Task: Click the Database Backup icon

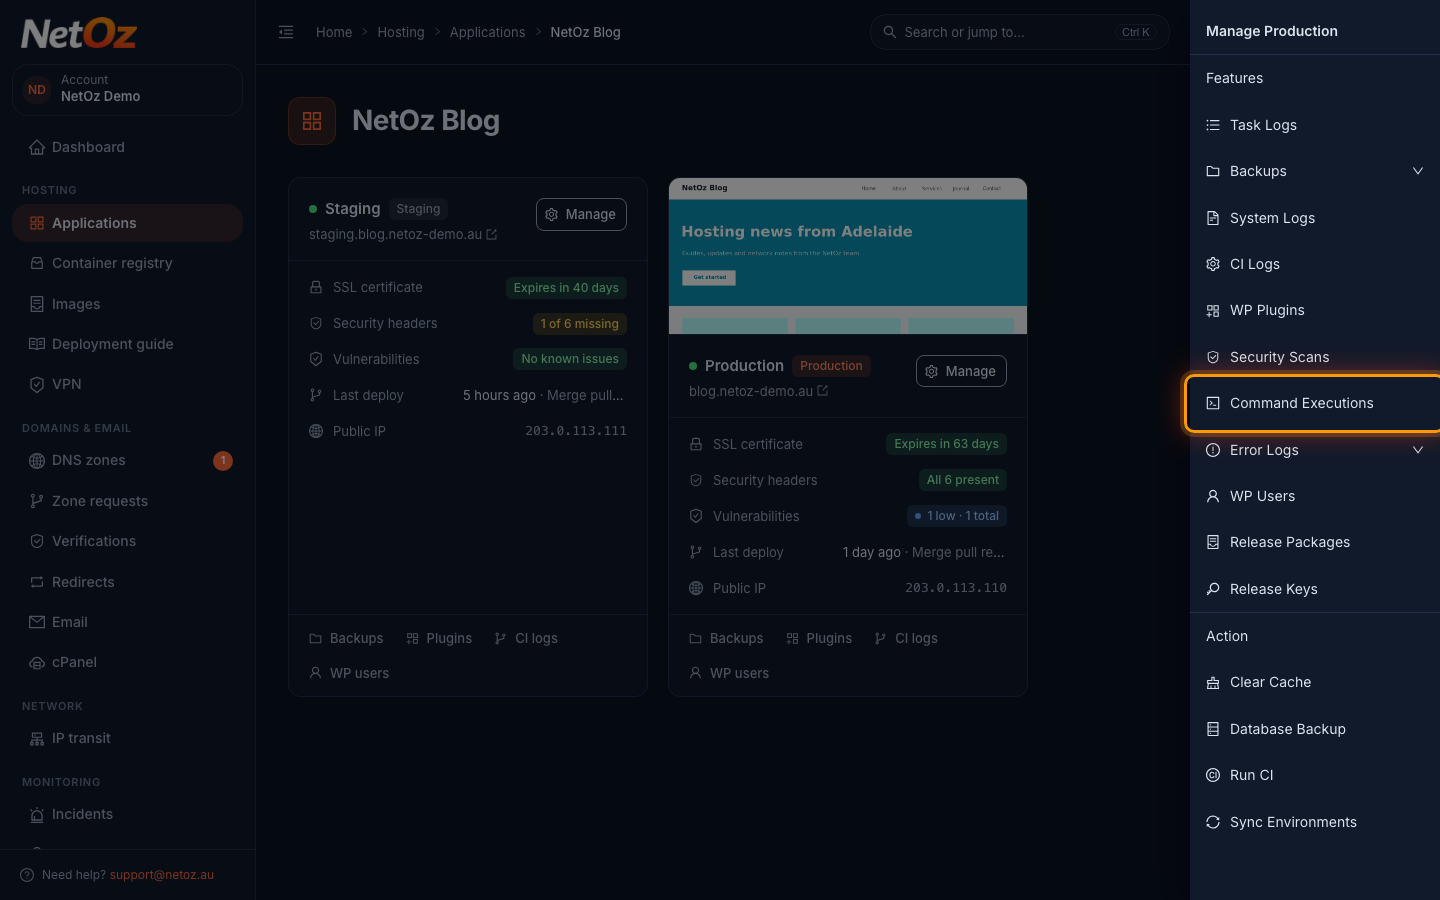Action: [x=1213, y=729]
